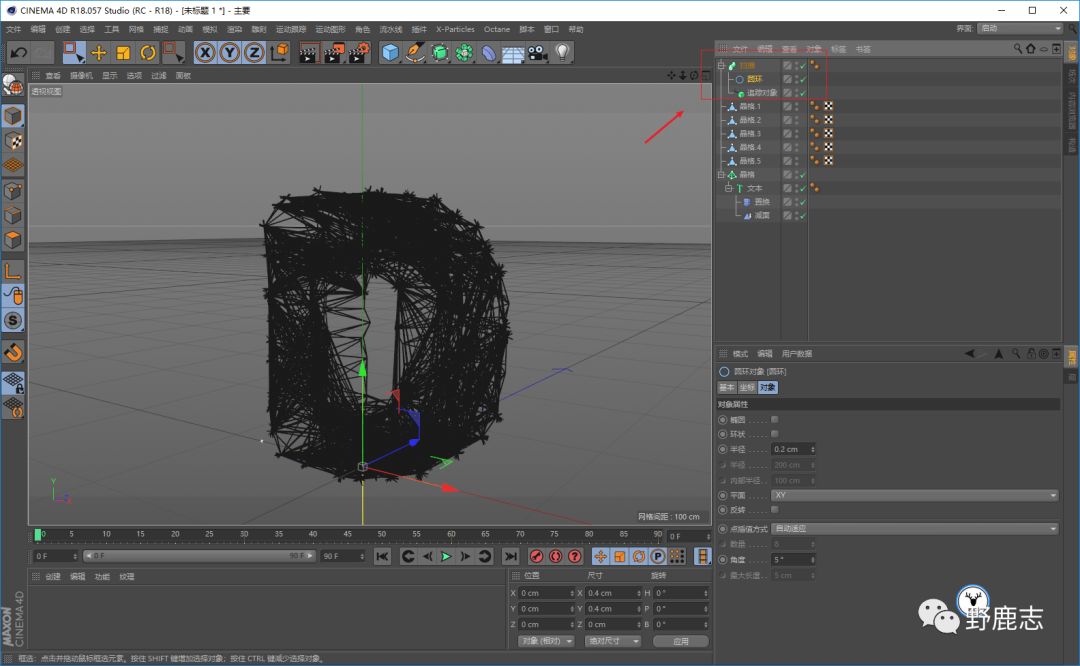1080x666 pixels.
Task: Toggle the 反转 (Reverse) checkbox
Action: 775,510
